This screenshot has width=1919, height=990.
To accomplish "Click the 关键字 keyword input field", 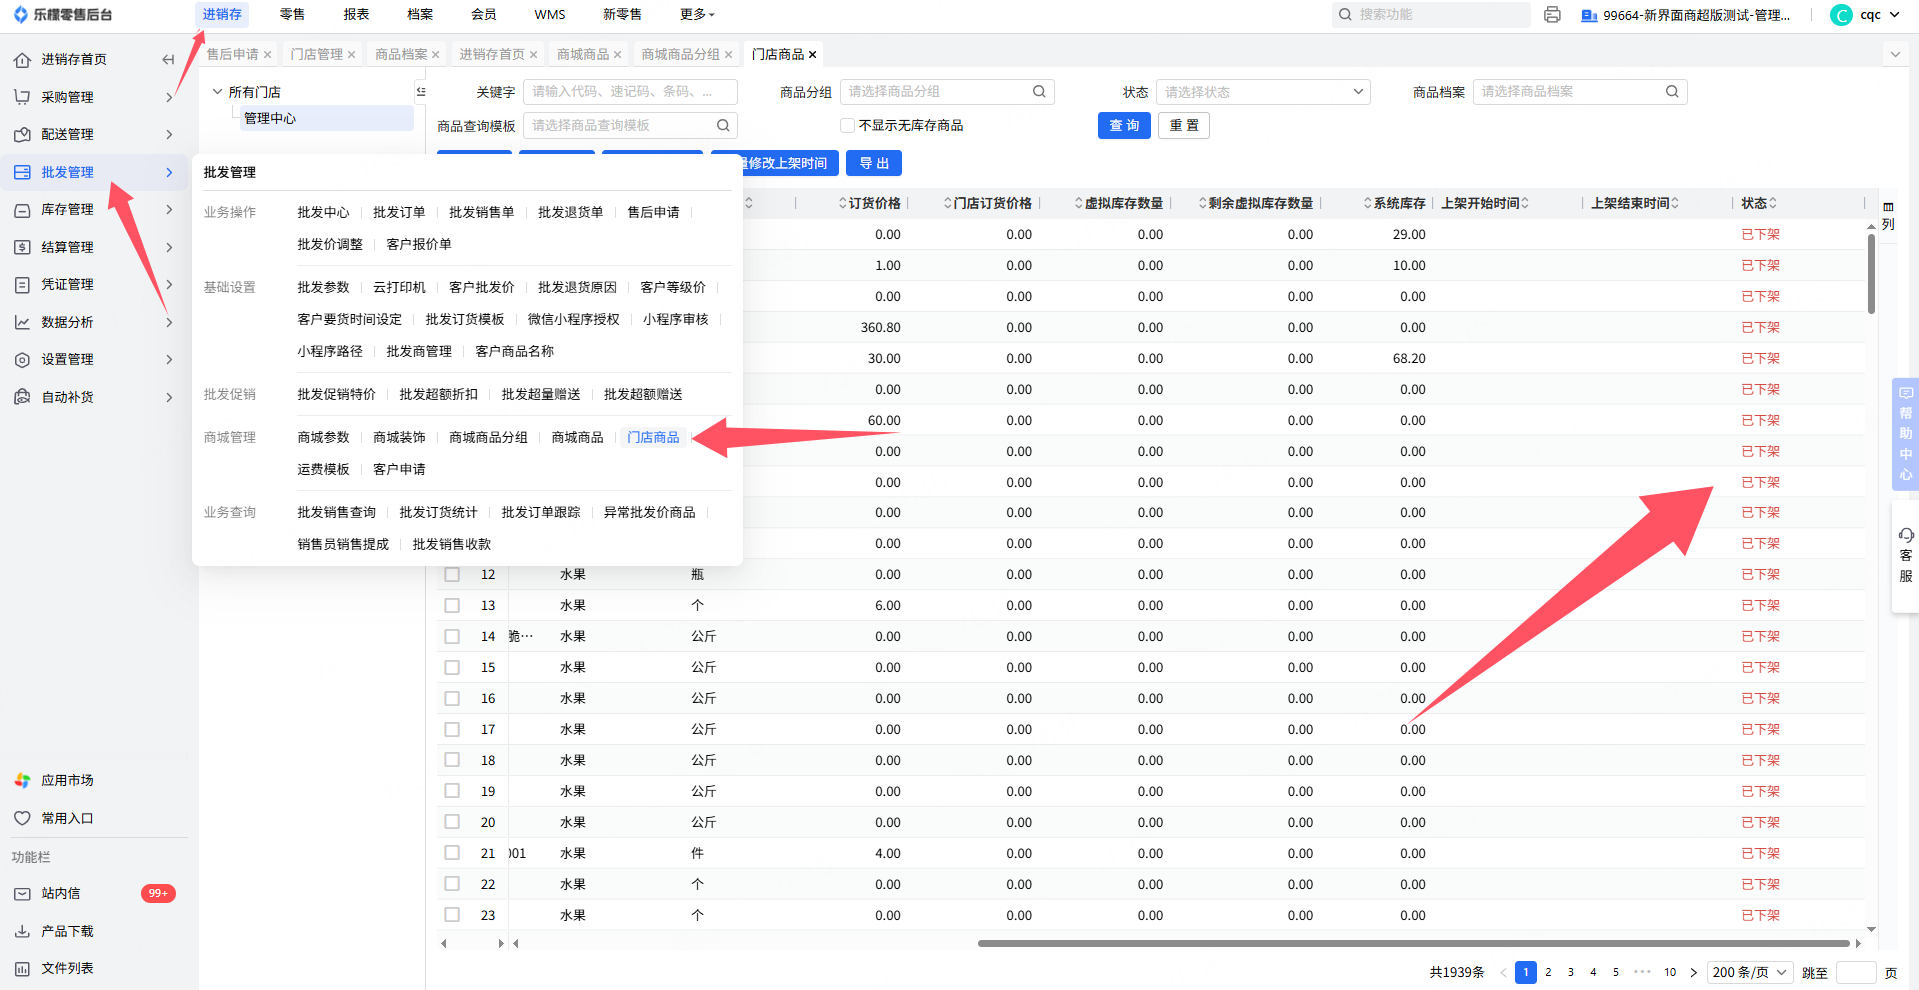I will (629, 92).
